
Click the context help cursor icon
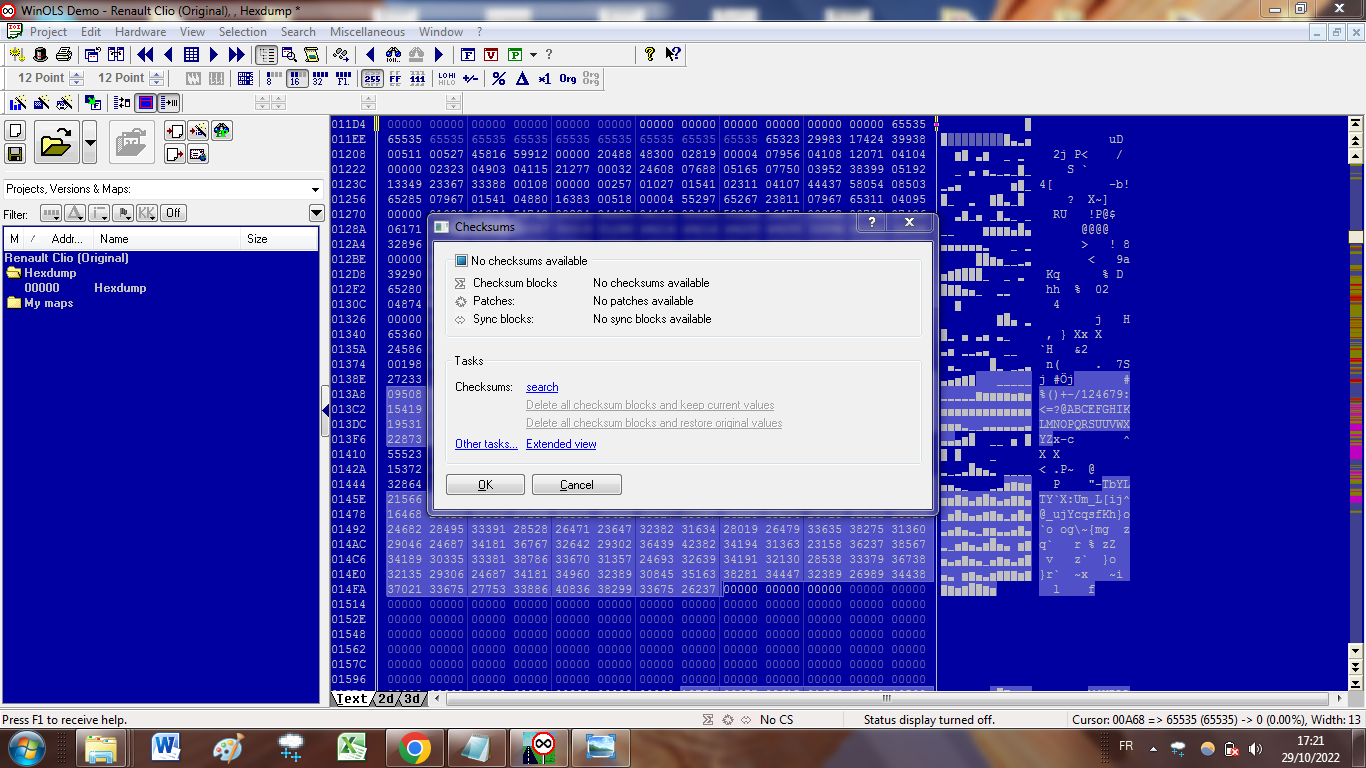[673, 54]
